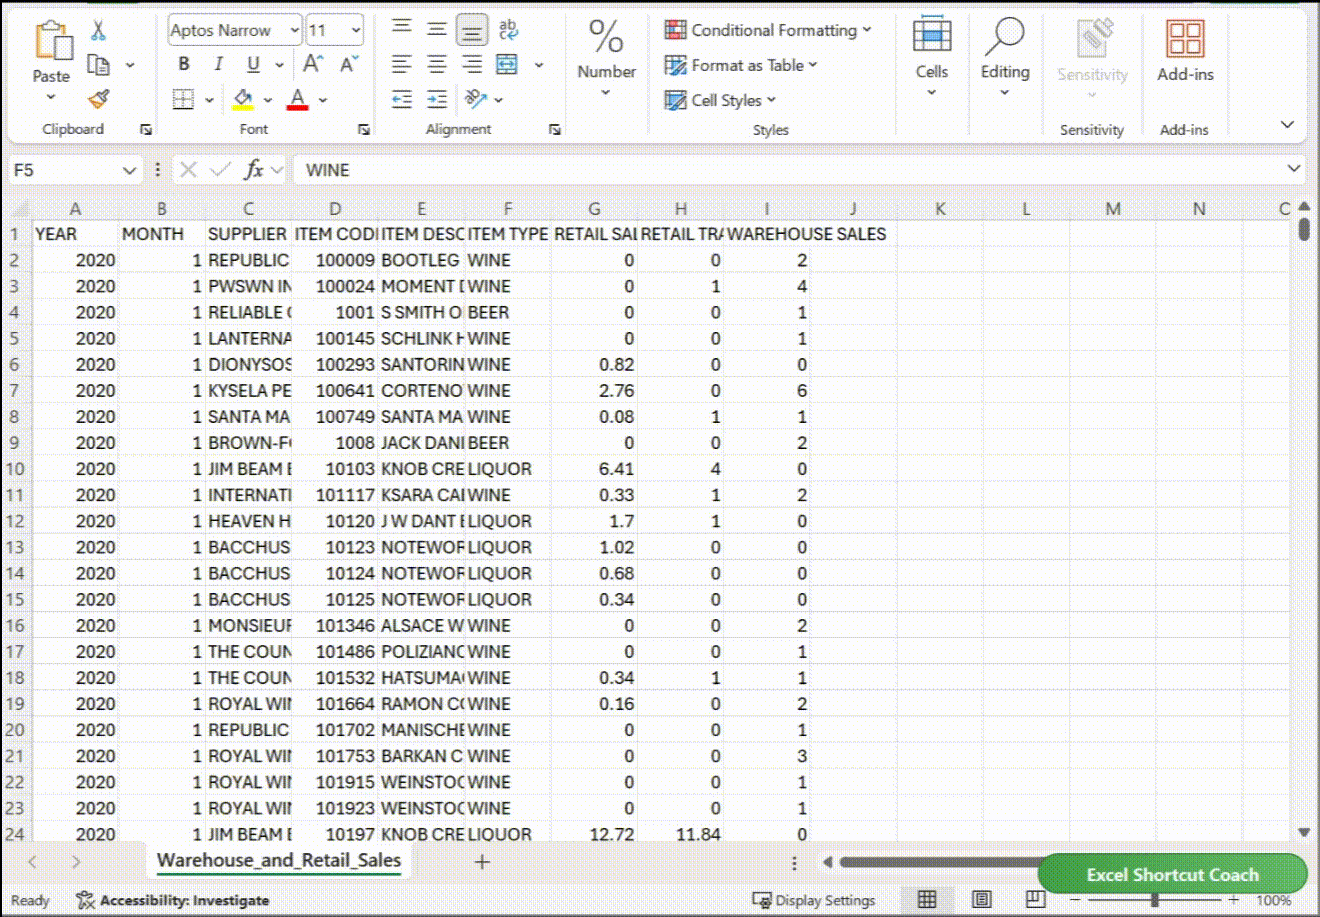Click Accessibility: Investigate in status bar
Screen dimensions: 1320x917
tap(173, 900)
